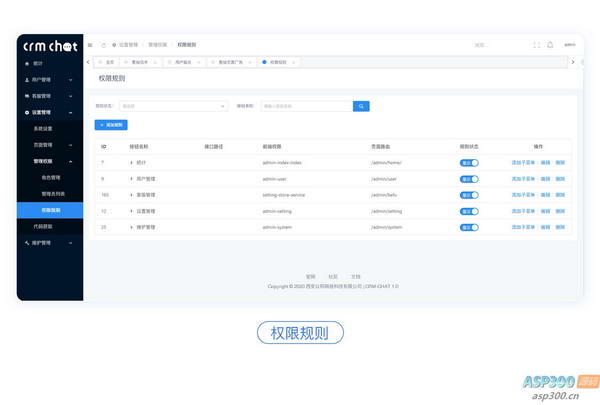This screenshot has height=405, width=600.
Task: Click the gear icon for 设置管理 in sidebar
Action: coord(27,113)
